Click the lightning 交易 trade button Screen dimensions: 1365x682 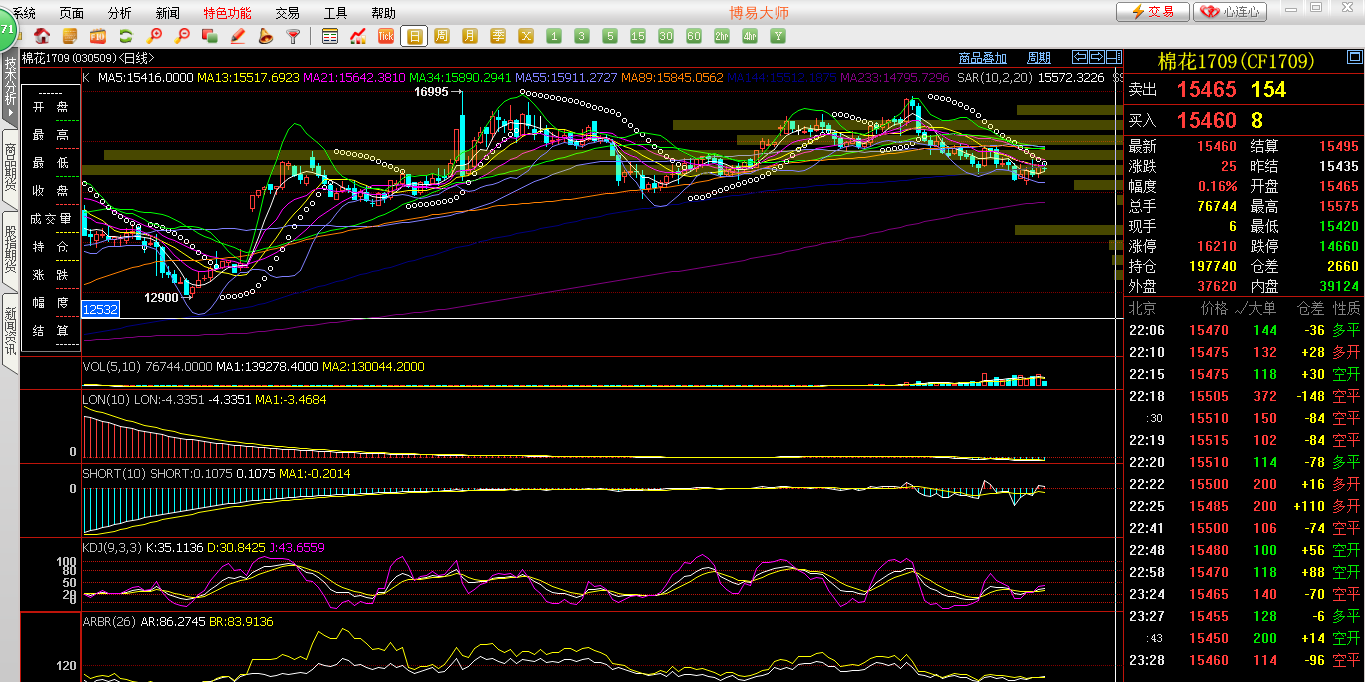1153,12
